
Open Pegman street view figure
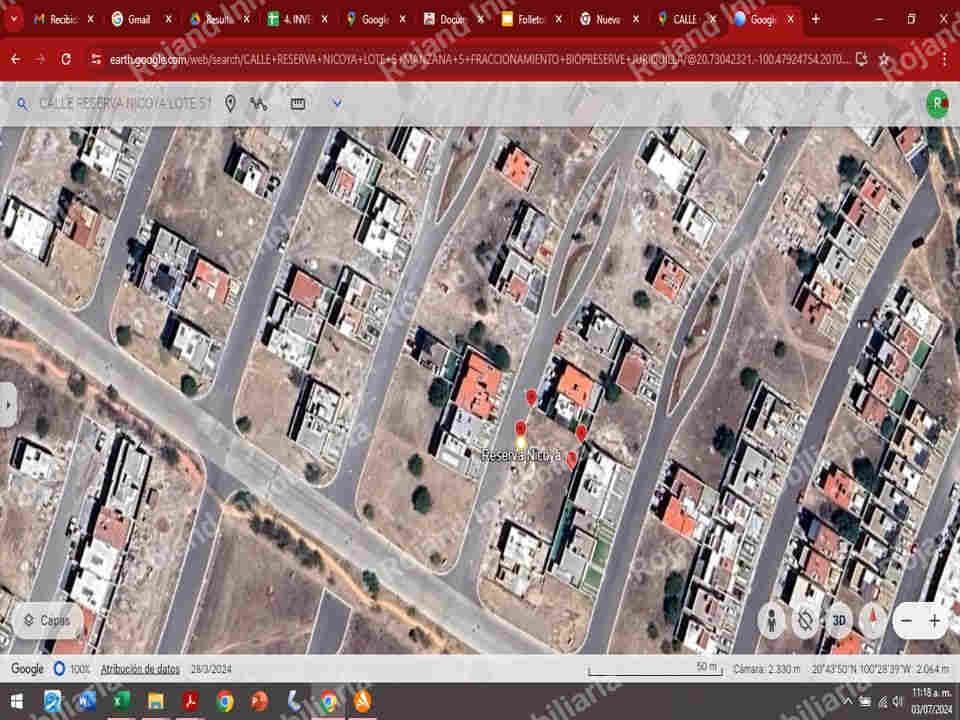click(x=771, y=621)
